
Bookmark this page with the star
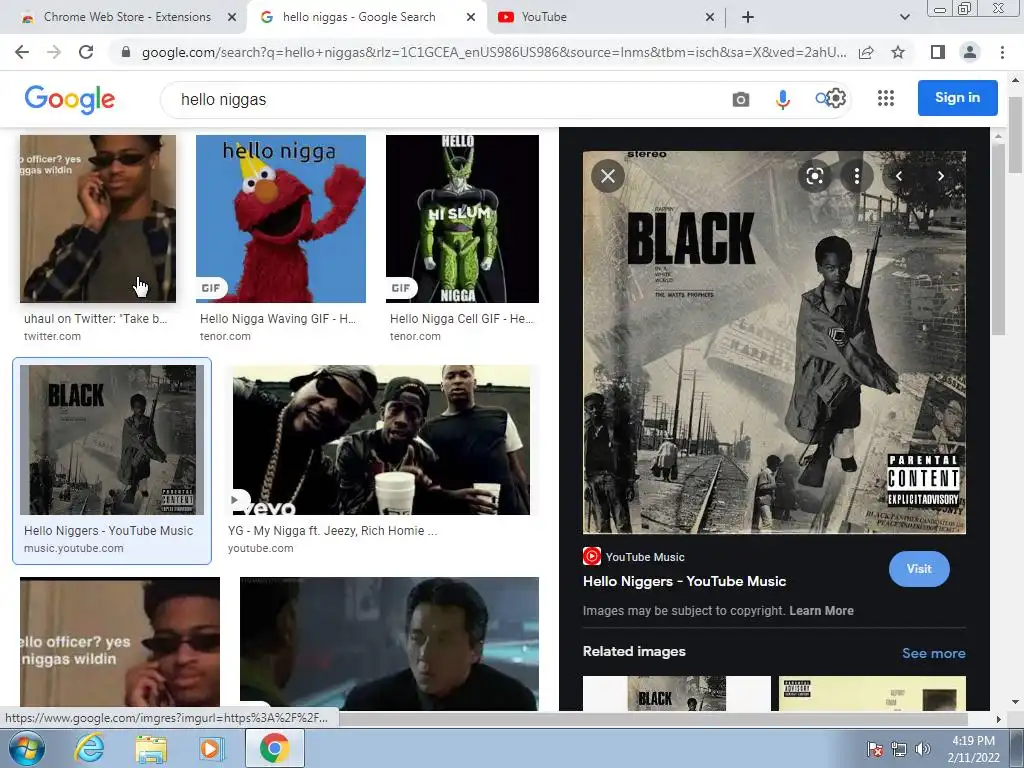898,52
